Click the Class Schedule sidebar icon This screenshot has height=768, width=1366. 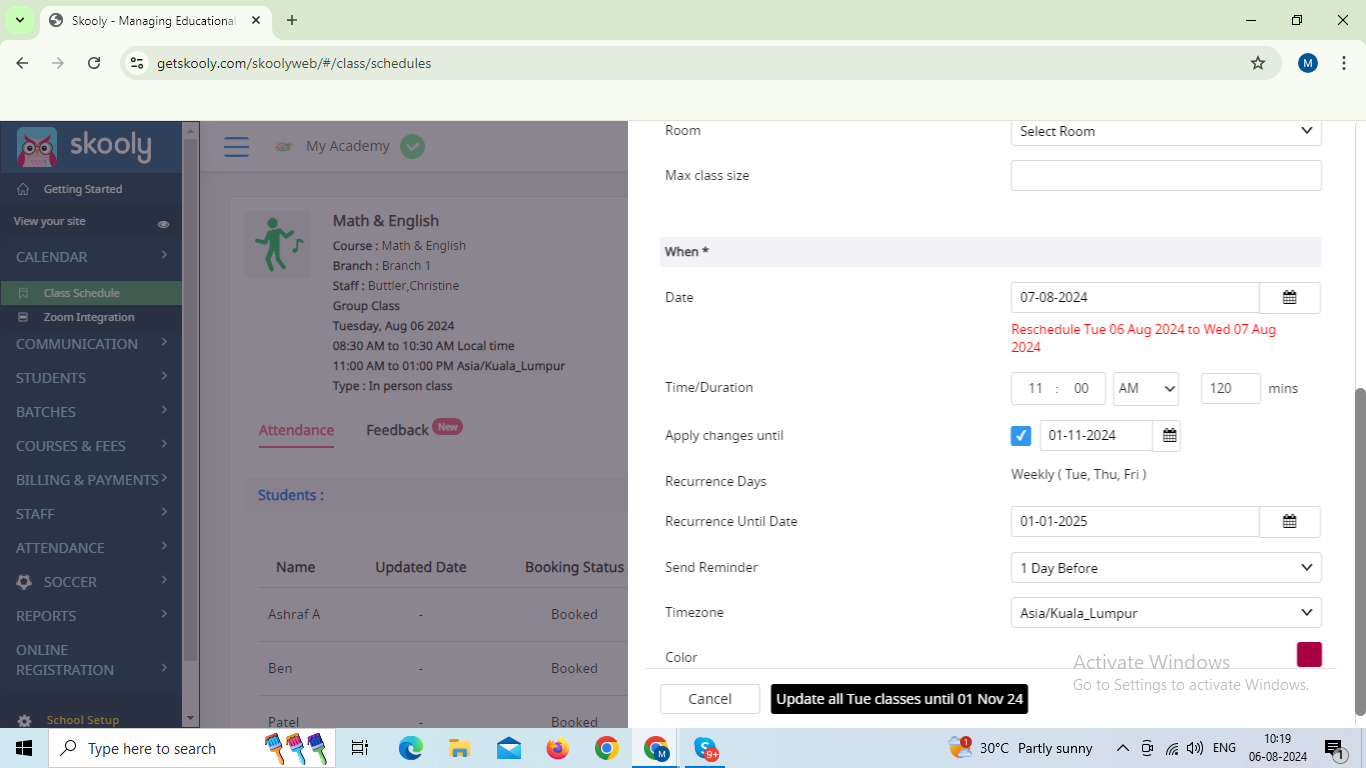coord(23,293)
